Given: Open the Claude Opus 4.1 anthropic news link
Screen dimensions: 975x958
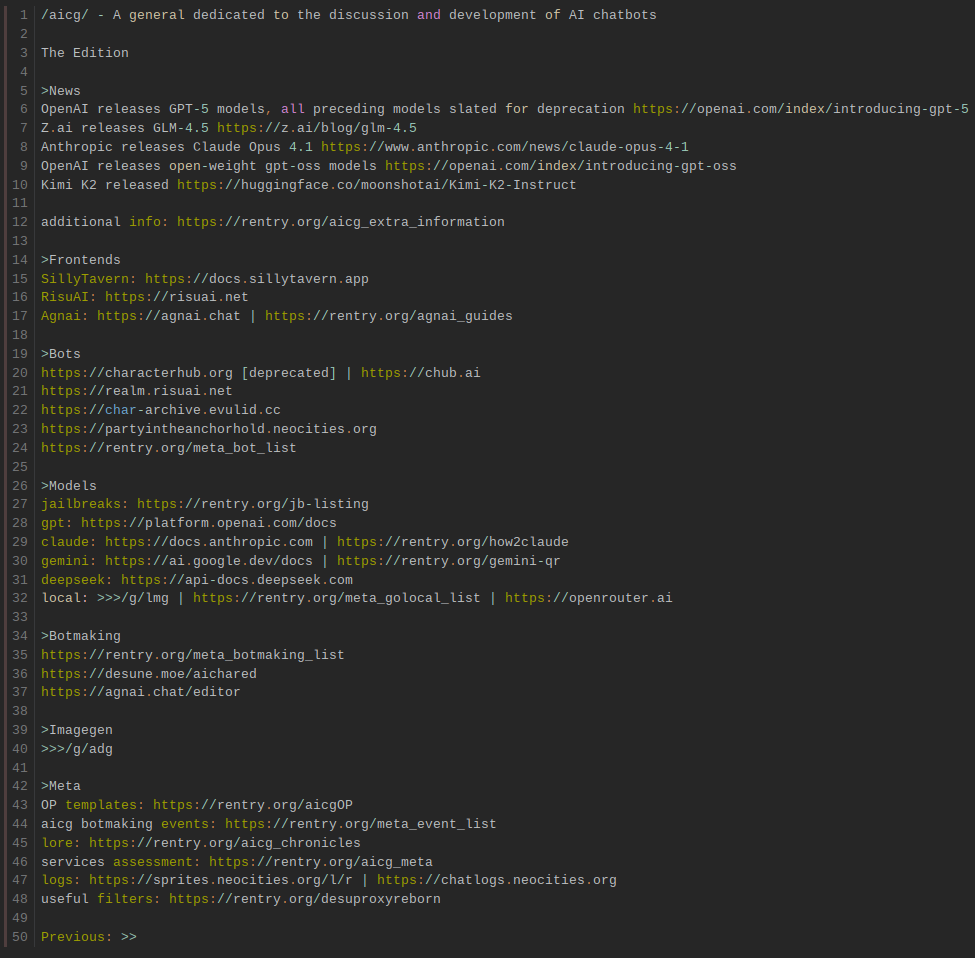Looking at the screenshot, I should pos(504,147).
